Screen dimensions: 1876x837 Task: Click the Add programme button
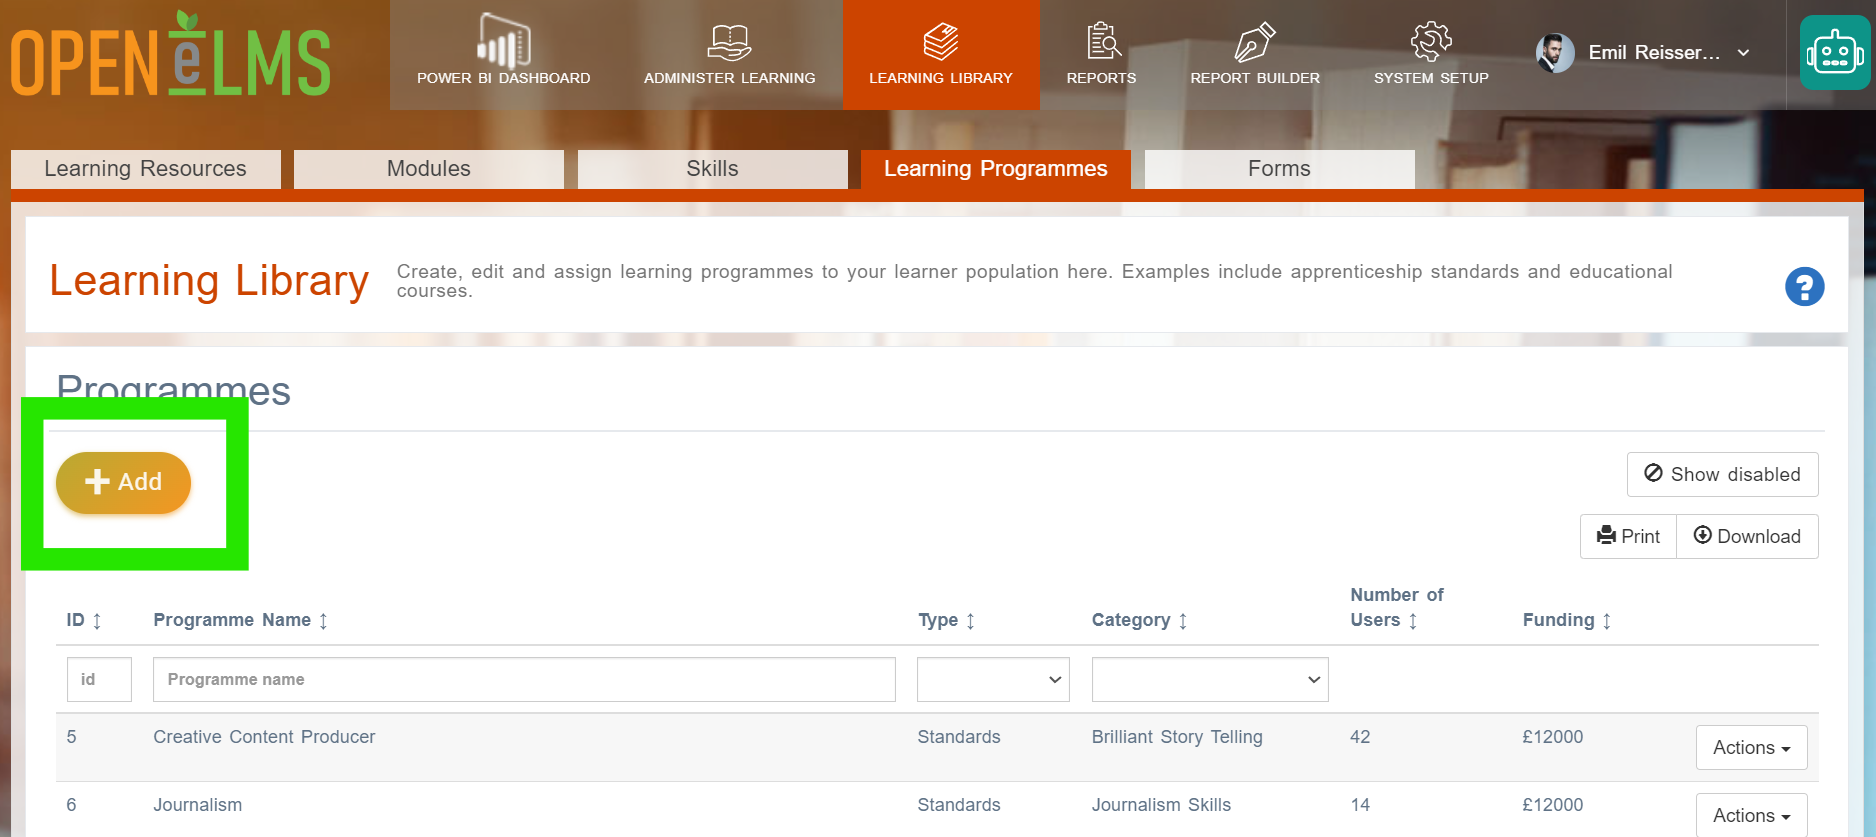pyautogui.click(x=123, y=482)
